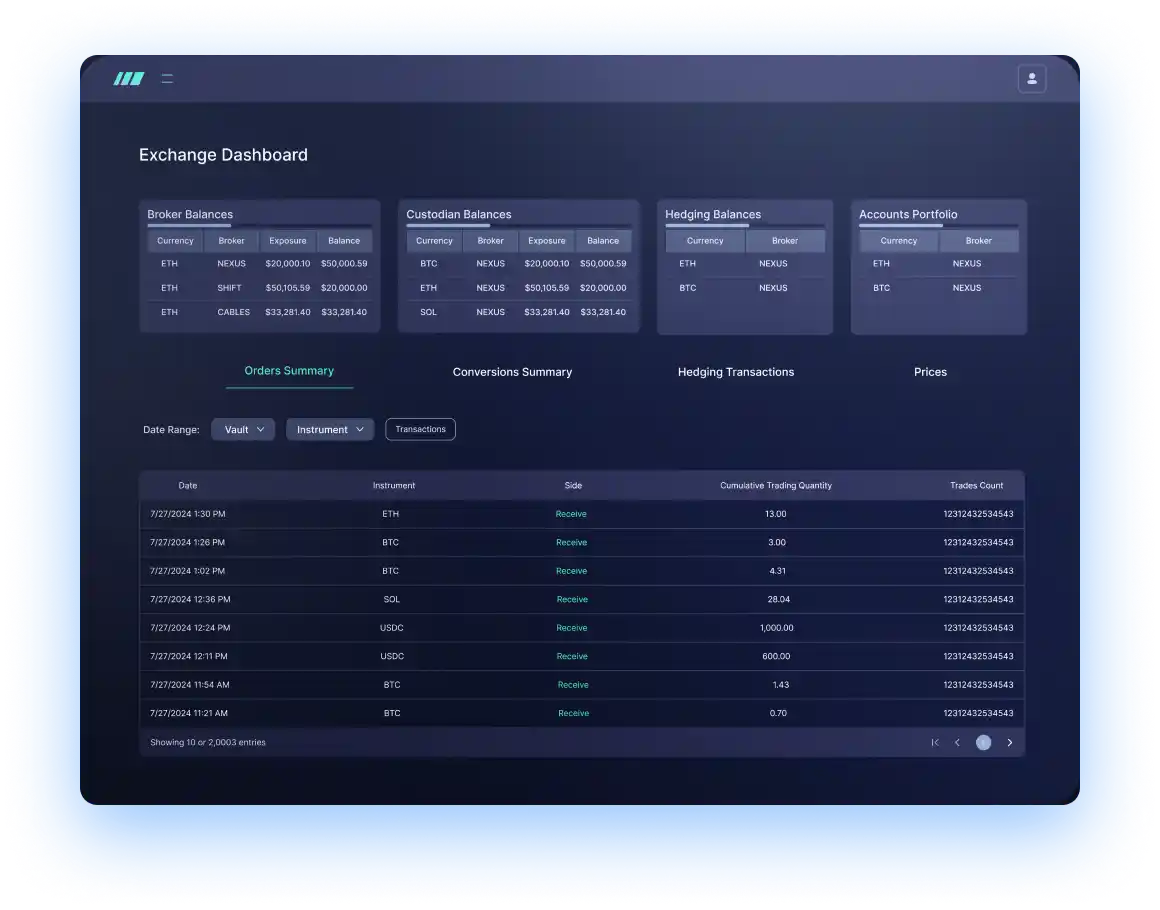Go to next page arrow

[1010, 743]
